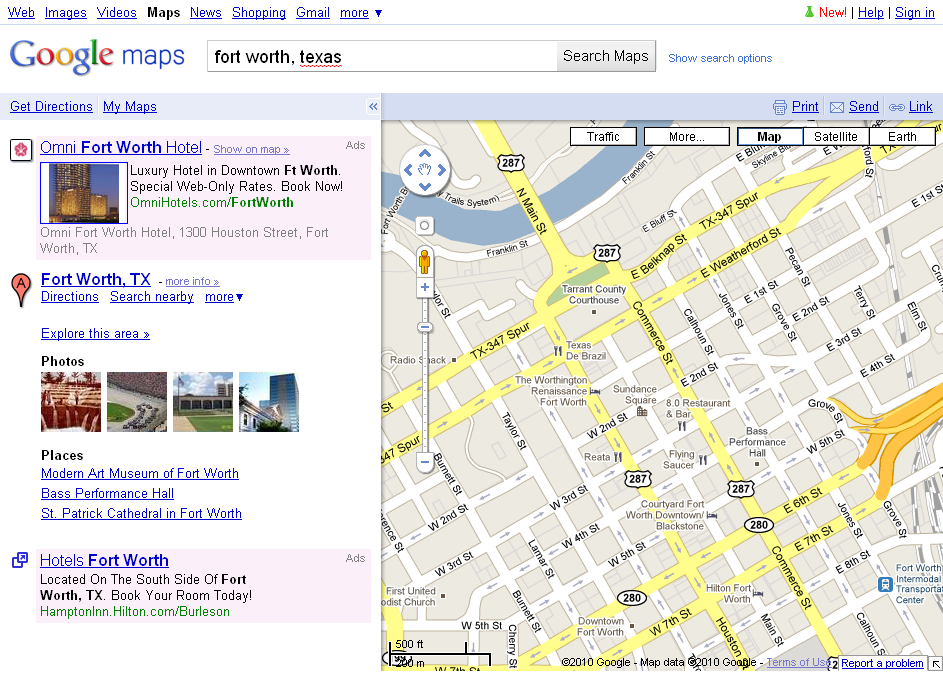The image size is (943, 674).
Task: Switch to Satellite map view
Action: pyautogui.click(x=835, y=137)
